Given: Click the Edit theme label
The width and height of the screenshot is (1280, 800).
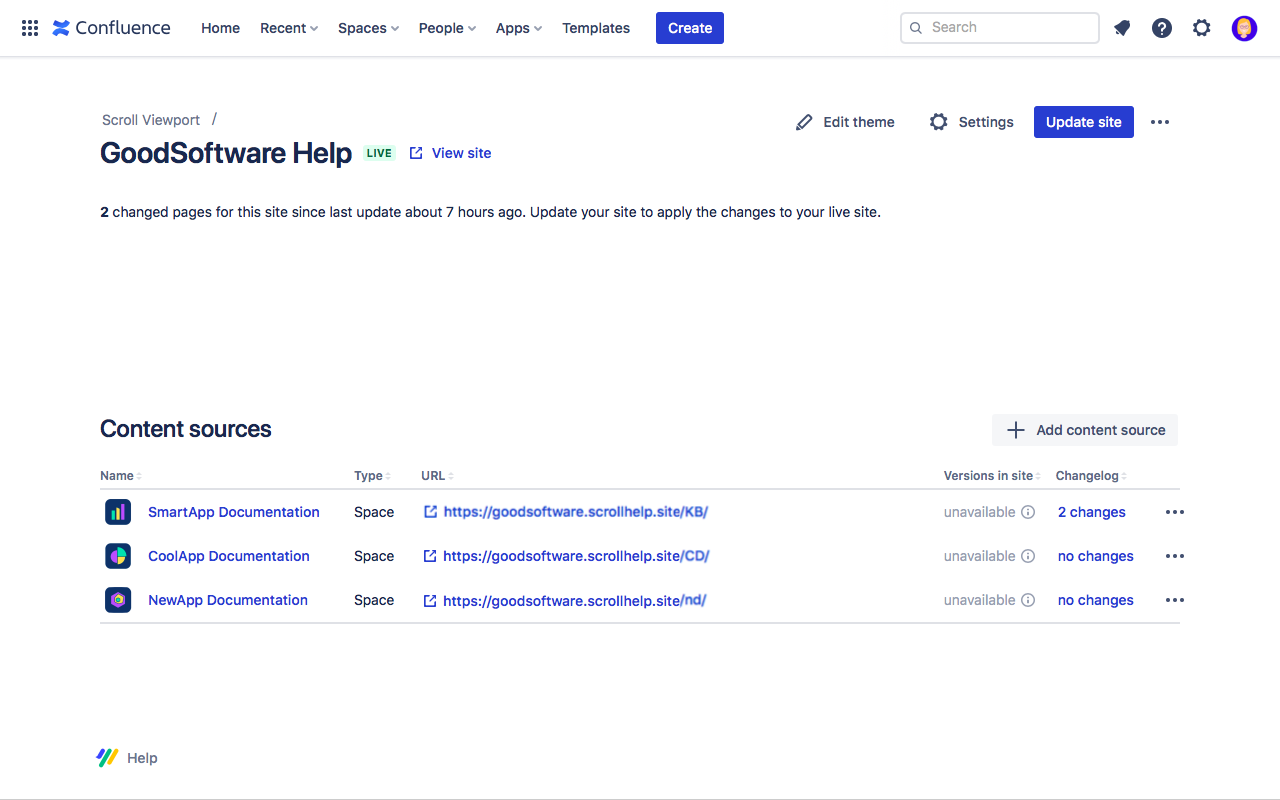Looking at the screenshot, I should 859,122.
